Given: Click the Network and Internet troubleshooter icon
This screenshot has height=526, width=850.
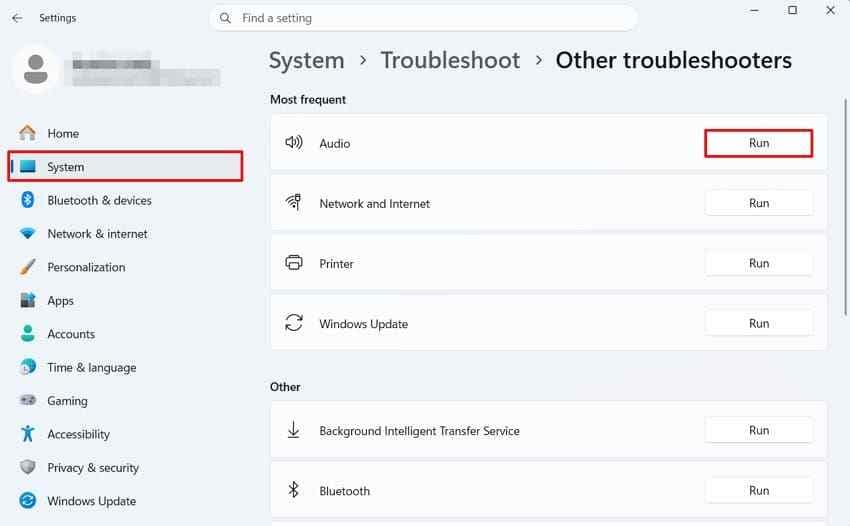Looking at the screenshot, I should click(x=294, y=202).
